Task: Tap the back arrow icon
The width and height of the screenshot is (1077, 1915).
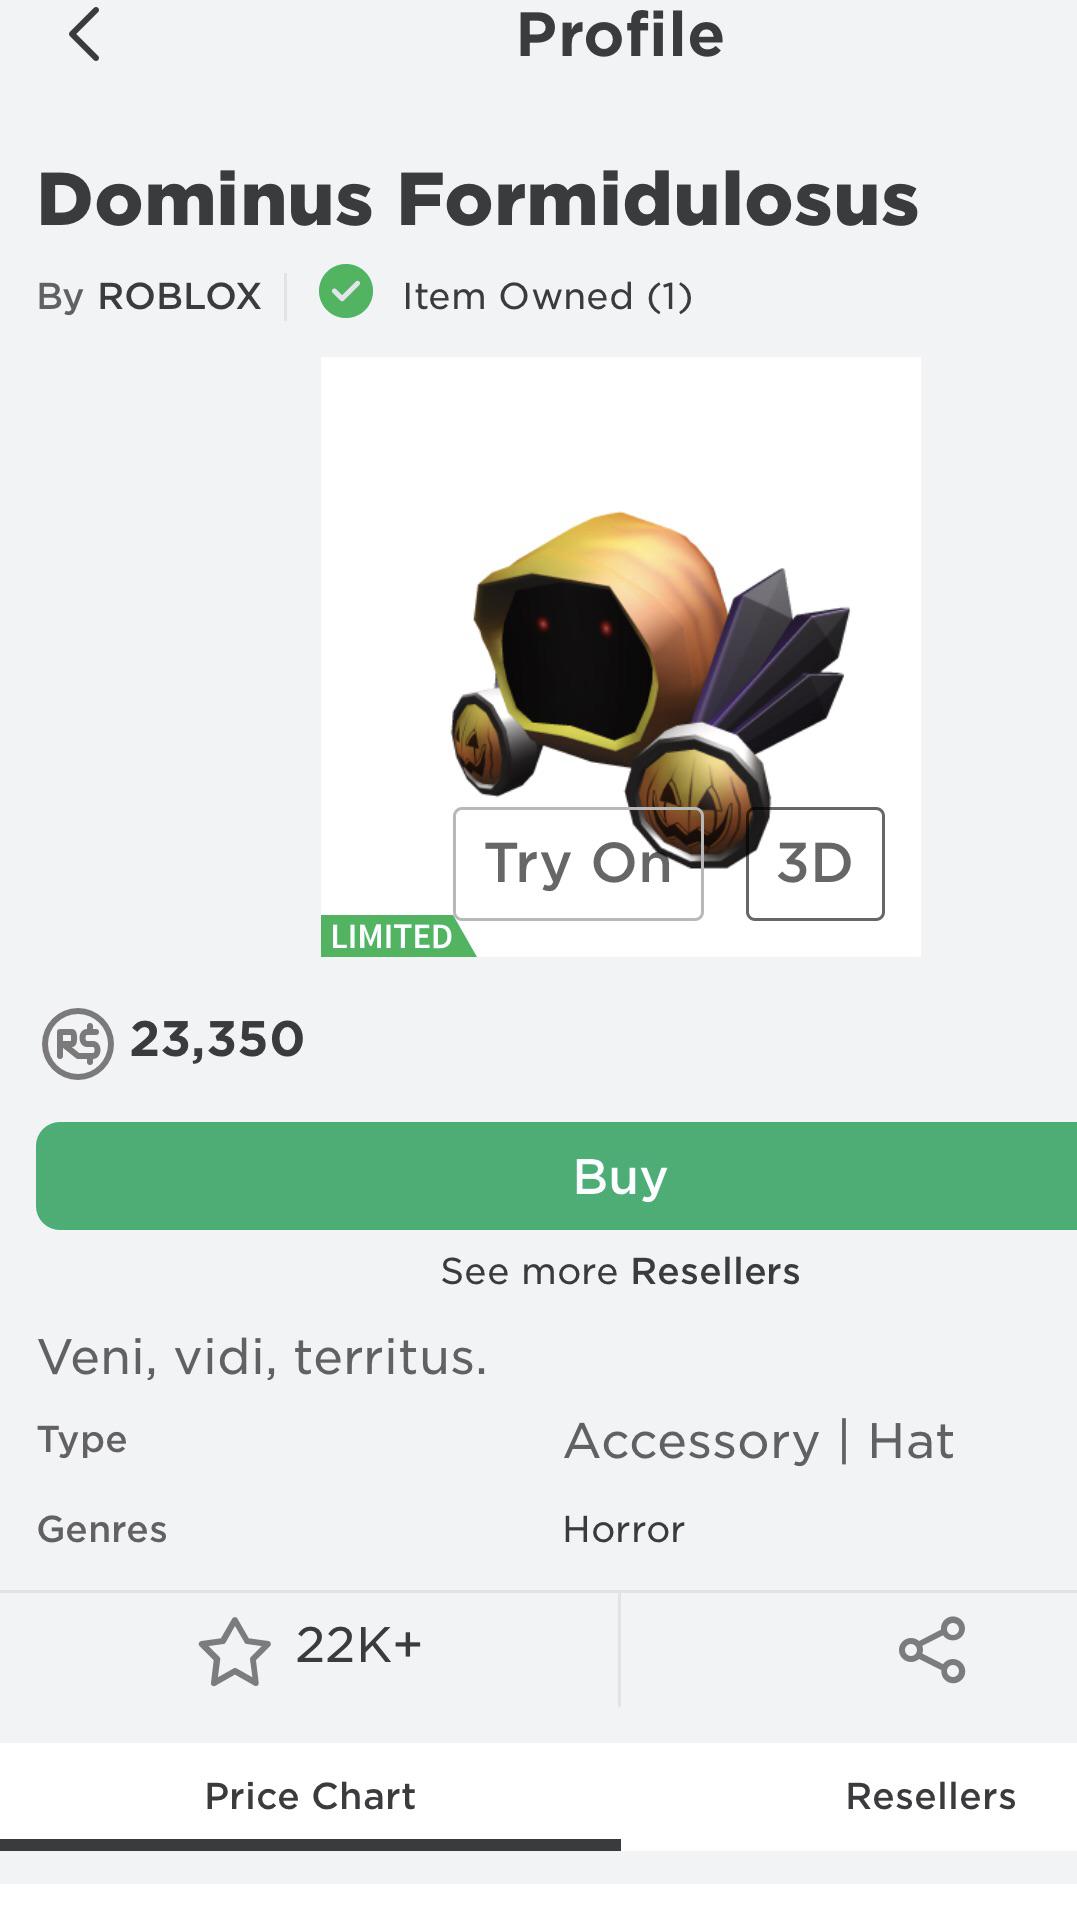Action: point(85,34)
